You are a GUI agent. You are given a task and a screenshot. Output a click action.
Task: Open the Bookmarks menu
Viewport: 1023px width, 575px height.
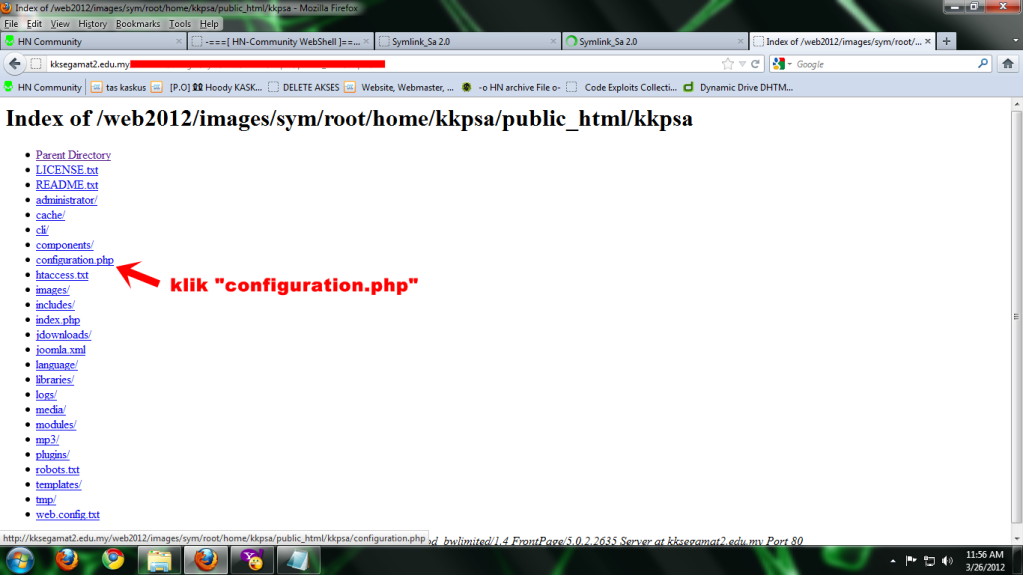point(137,23)
